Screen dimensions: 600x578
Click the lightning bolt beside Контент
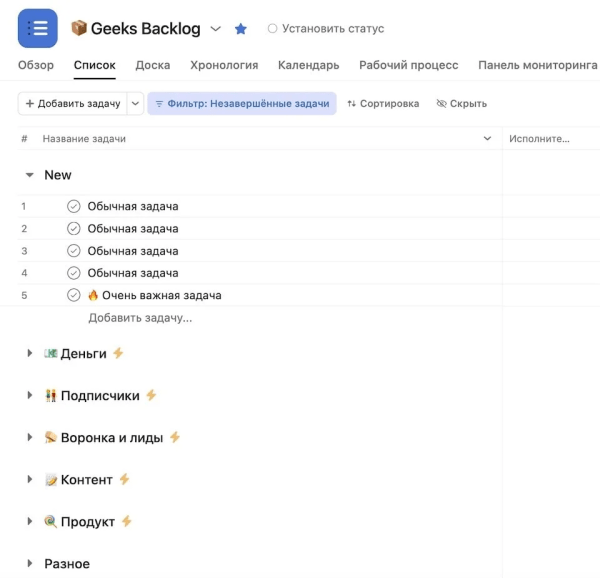125,479
